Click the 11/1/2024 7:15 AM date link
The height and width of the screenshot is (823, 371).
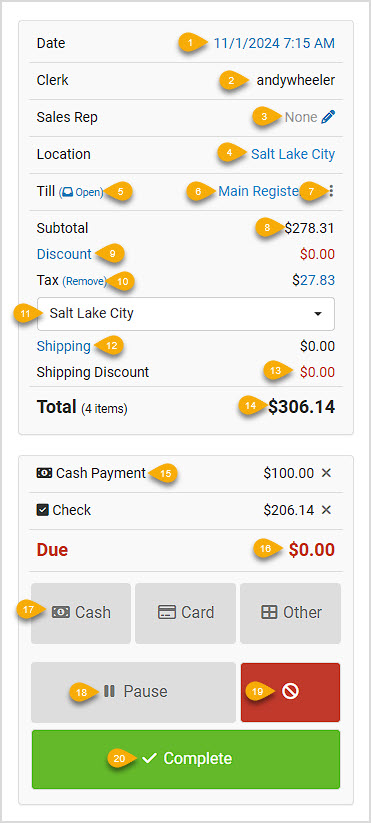[x=274, y=43]
